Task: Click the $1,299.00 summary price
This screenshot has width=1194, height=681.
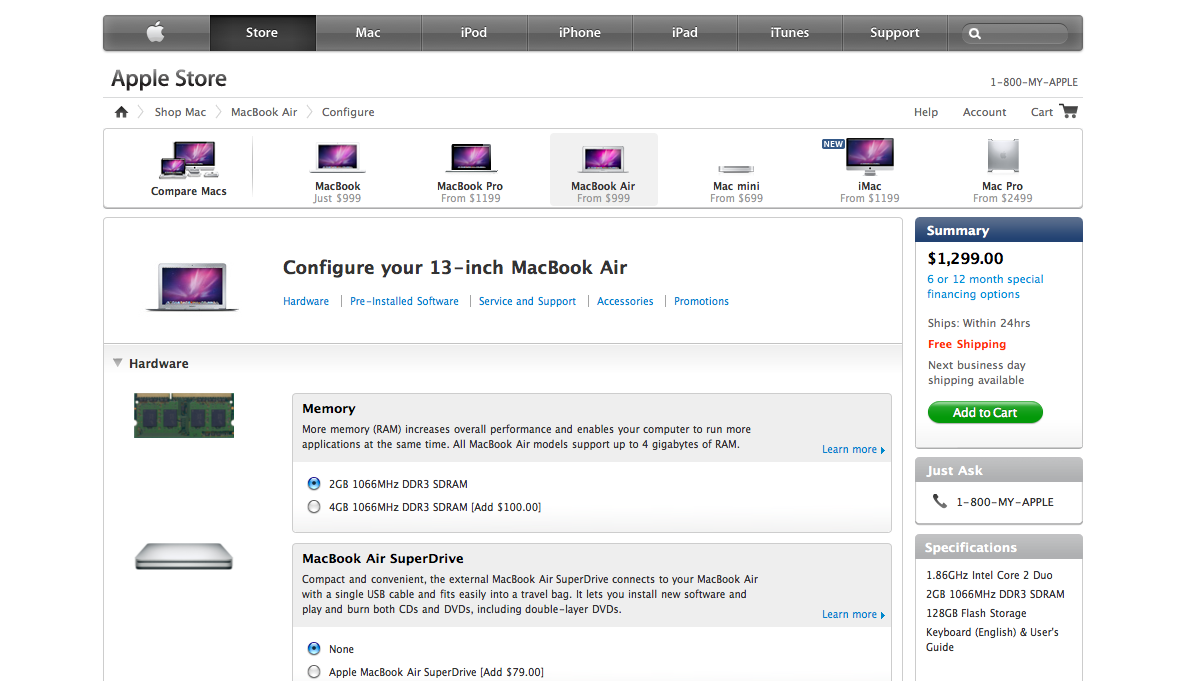Action: [x=966, y=259]
